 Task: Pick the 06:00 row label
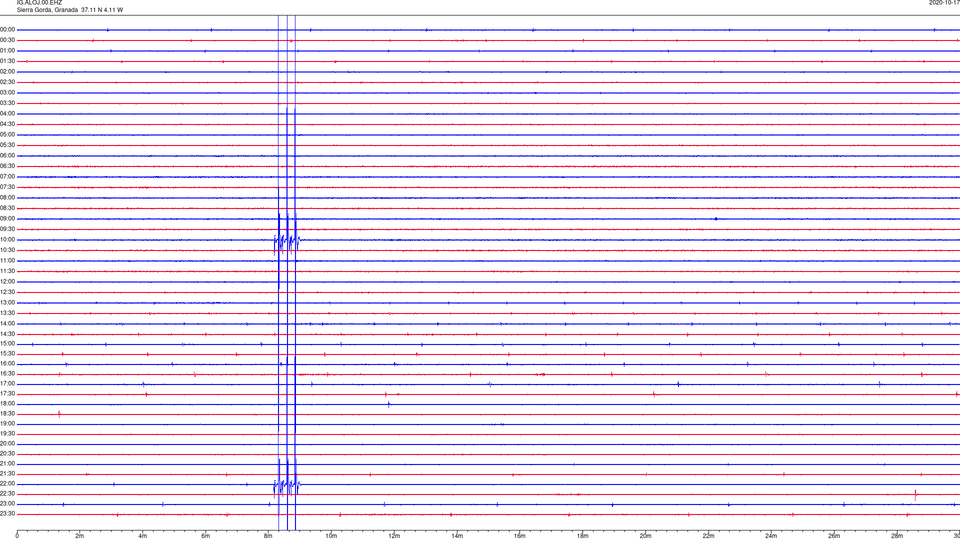7,156
